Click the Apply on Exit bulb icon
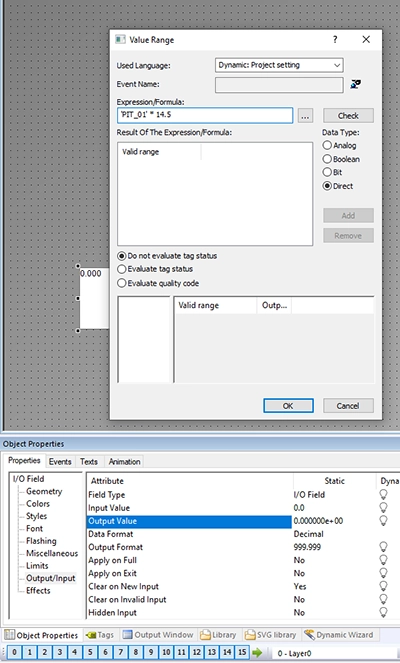Viewport: 400px width, 663px height. click(383, 573)
